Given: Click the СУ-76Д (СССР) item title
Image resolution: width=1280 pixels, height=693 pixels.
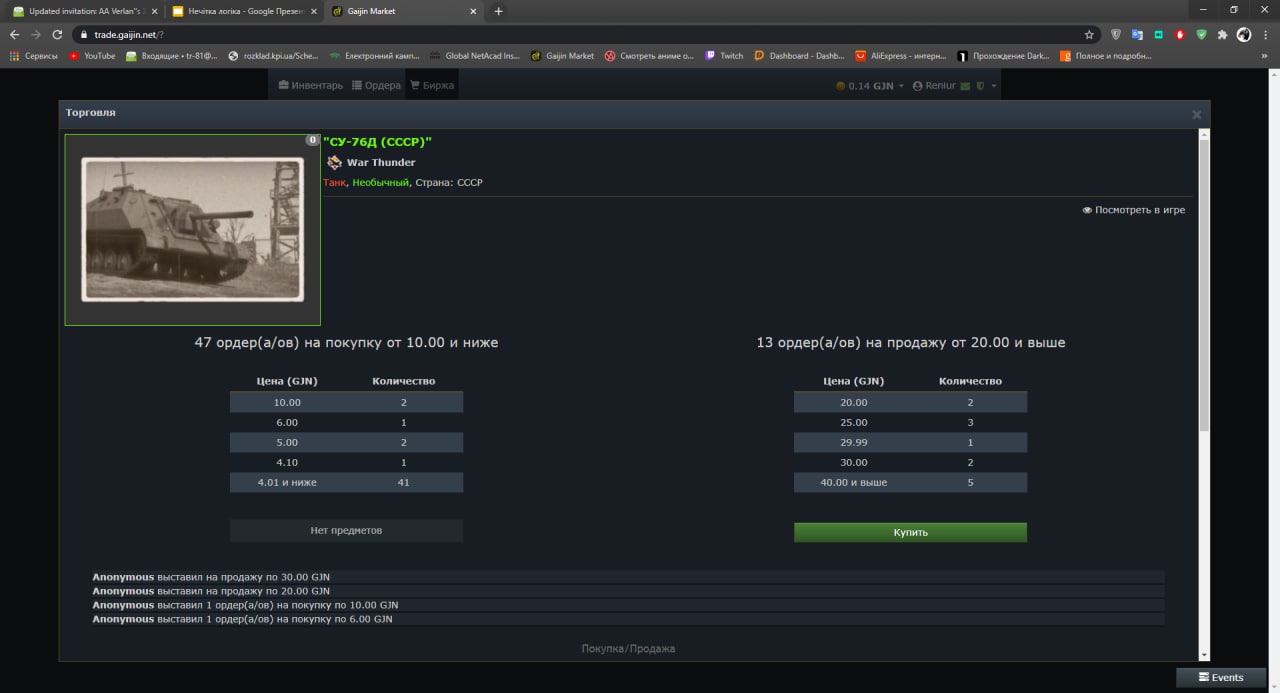Looking at the screenshot, I should (377, 142).
